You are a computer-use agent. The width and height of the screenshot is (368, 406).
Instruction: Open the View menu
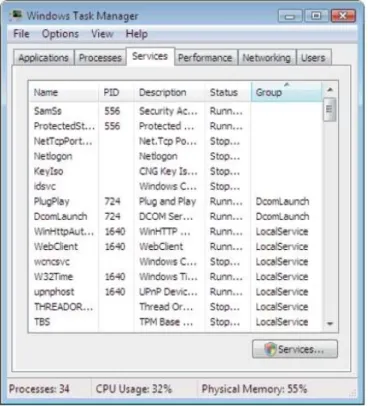coord(102,34)
